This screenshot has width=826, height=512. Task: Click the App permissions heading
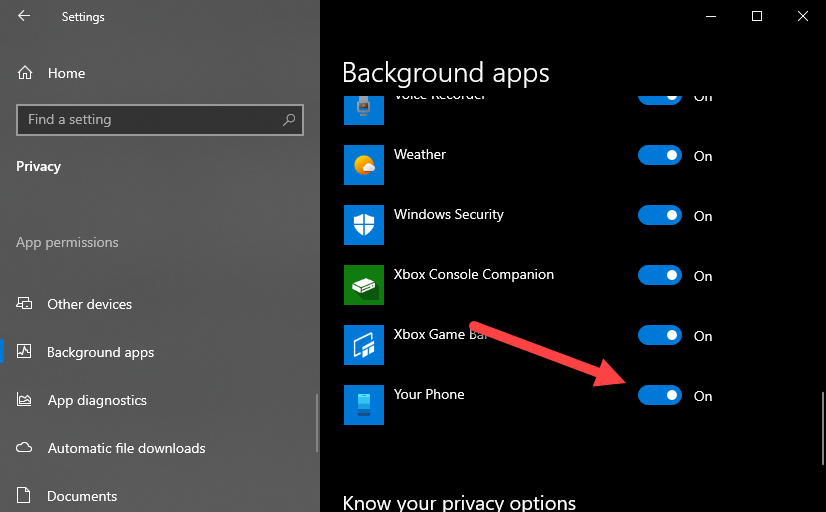67,242
